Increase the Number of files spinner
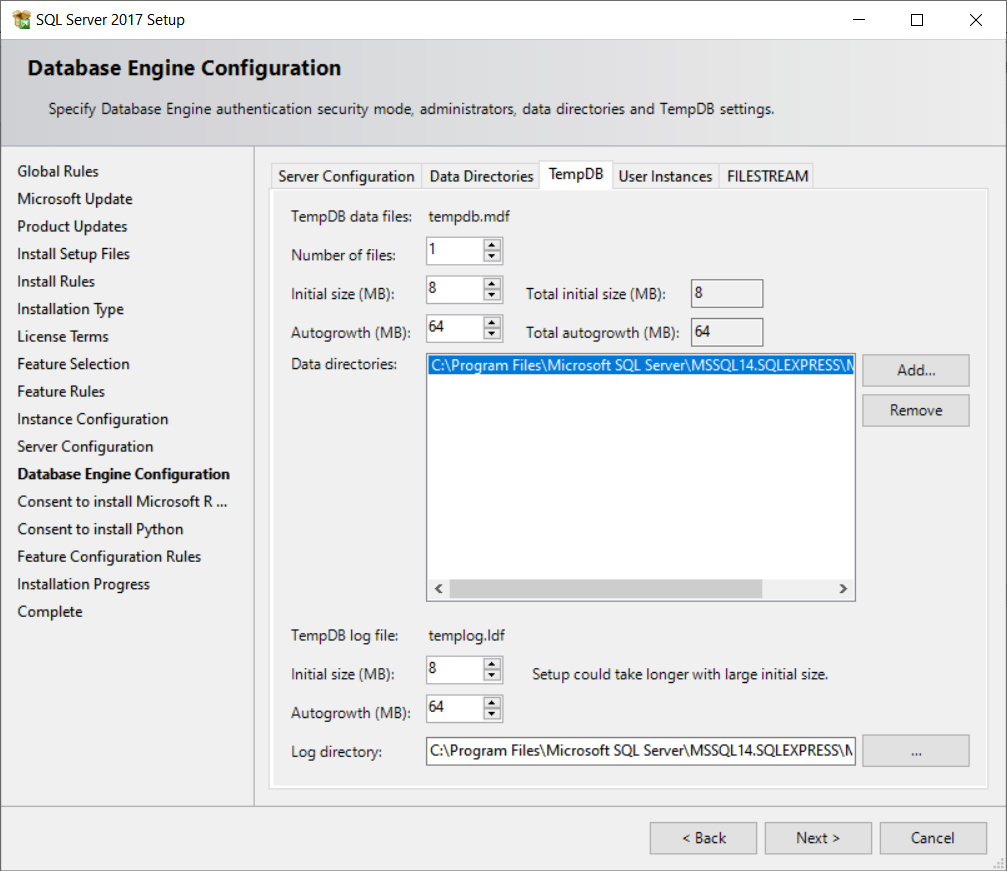 (491, 244)
